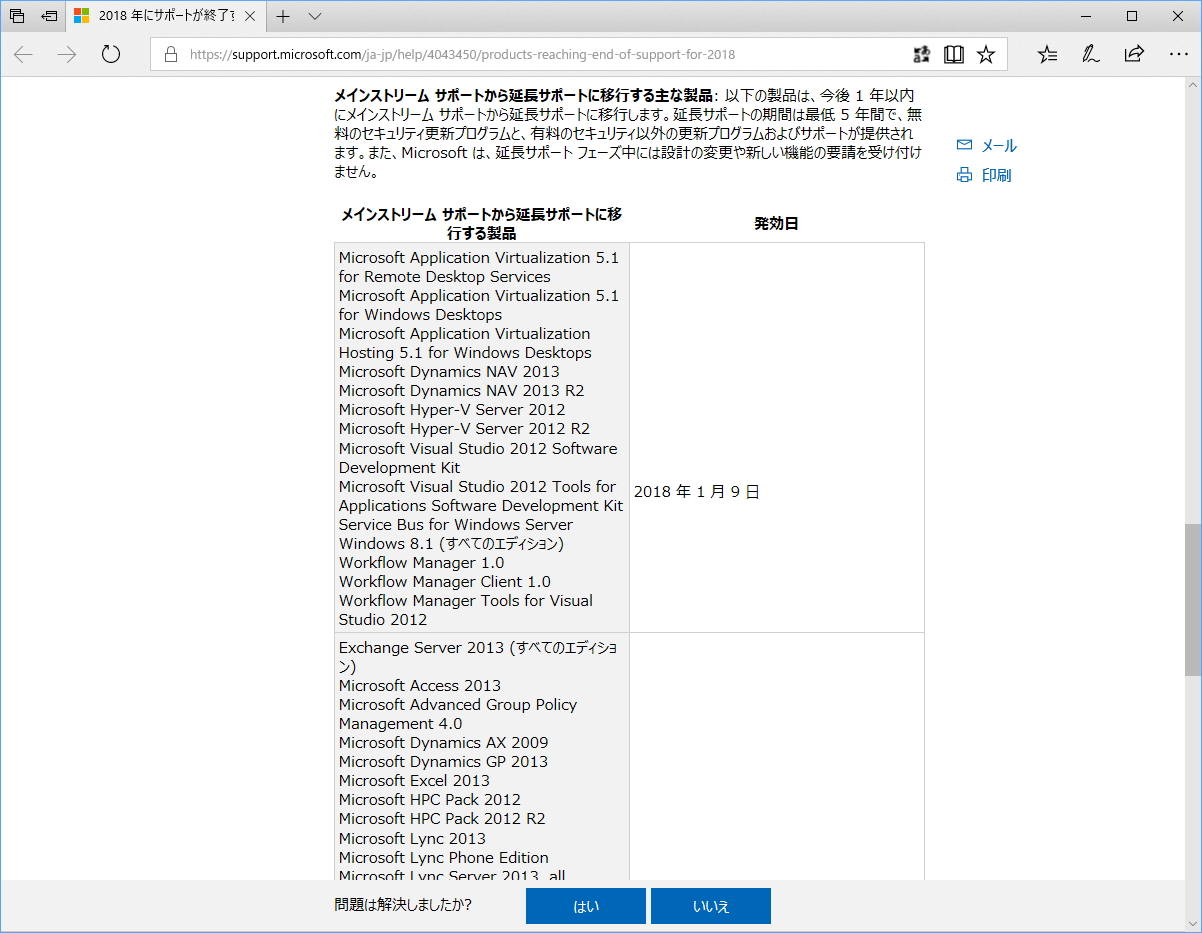Open a new tab with the plus button
The image size is (1202, 933).
[x=284, y=16]
